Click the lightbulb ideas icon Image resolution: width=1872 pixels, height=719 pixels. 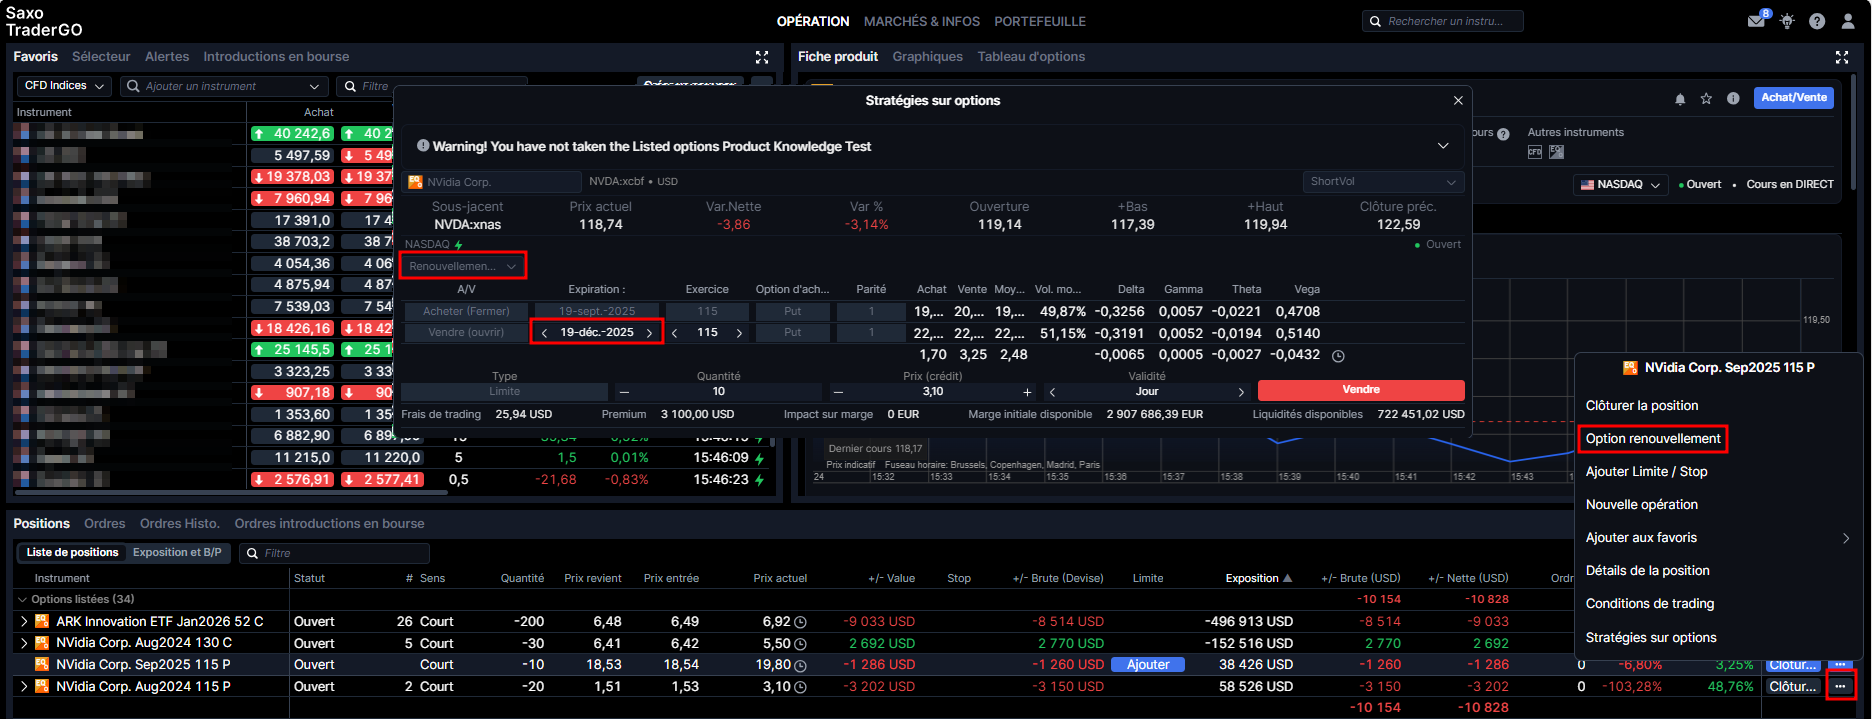[1787, 21]
